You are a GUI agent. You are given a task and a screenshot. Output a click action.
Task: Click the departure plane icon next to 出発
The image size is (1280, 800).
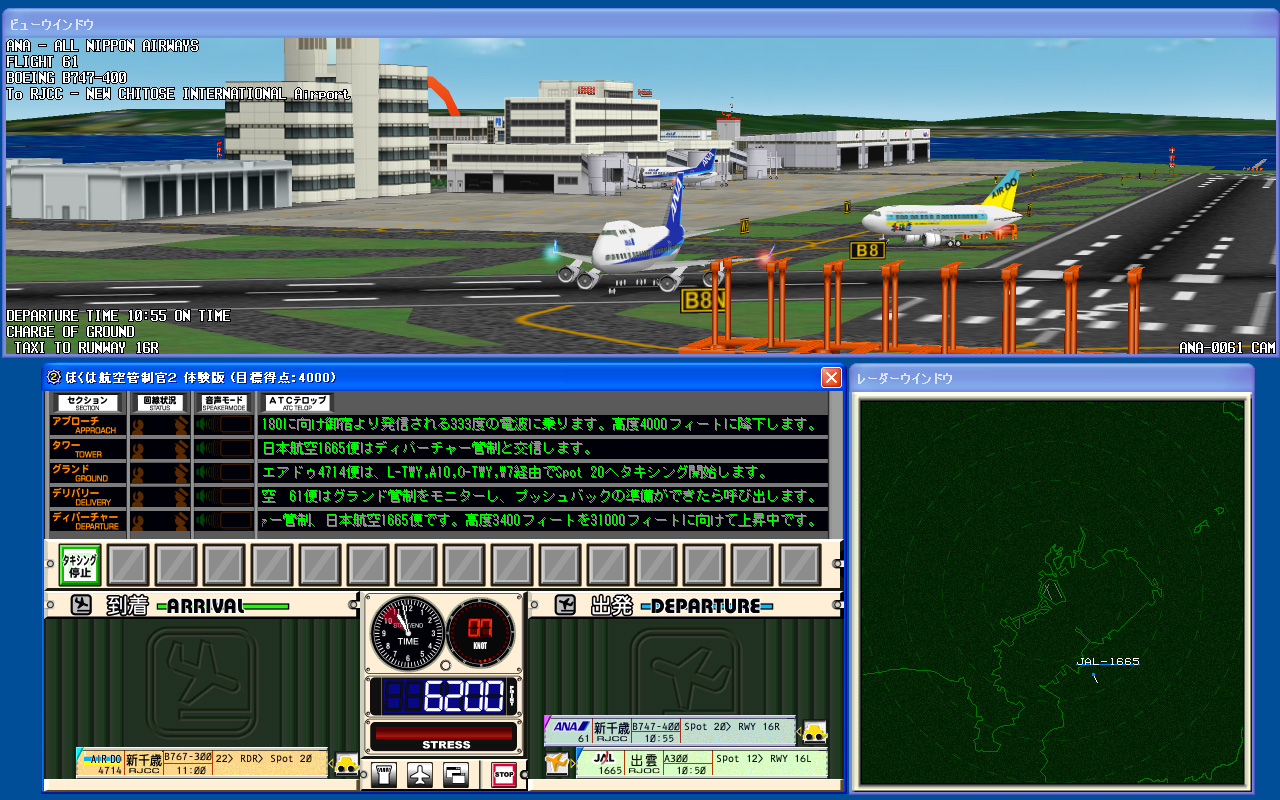click(x=565, y=605)
